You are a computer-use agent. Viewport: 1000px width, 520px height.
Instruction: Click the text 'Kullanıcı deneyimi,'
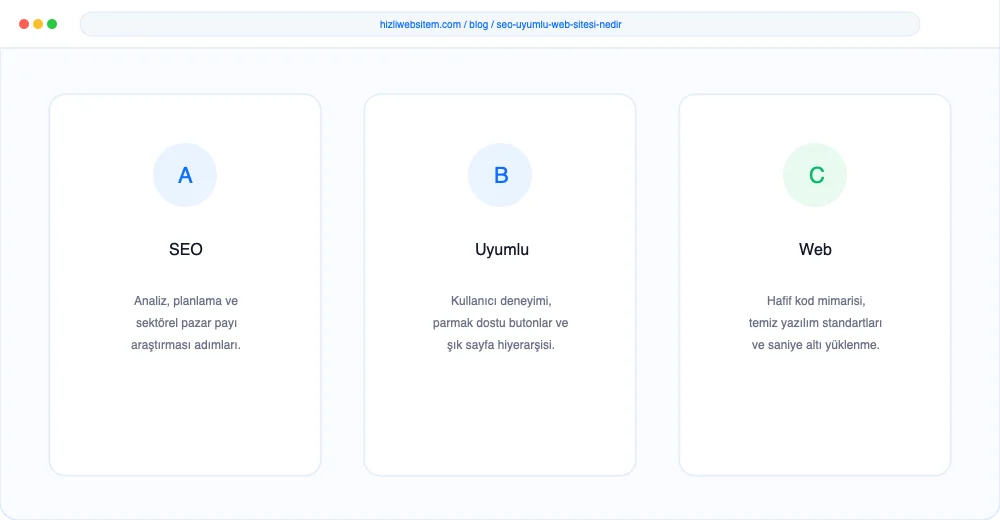coord(501,301)
